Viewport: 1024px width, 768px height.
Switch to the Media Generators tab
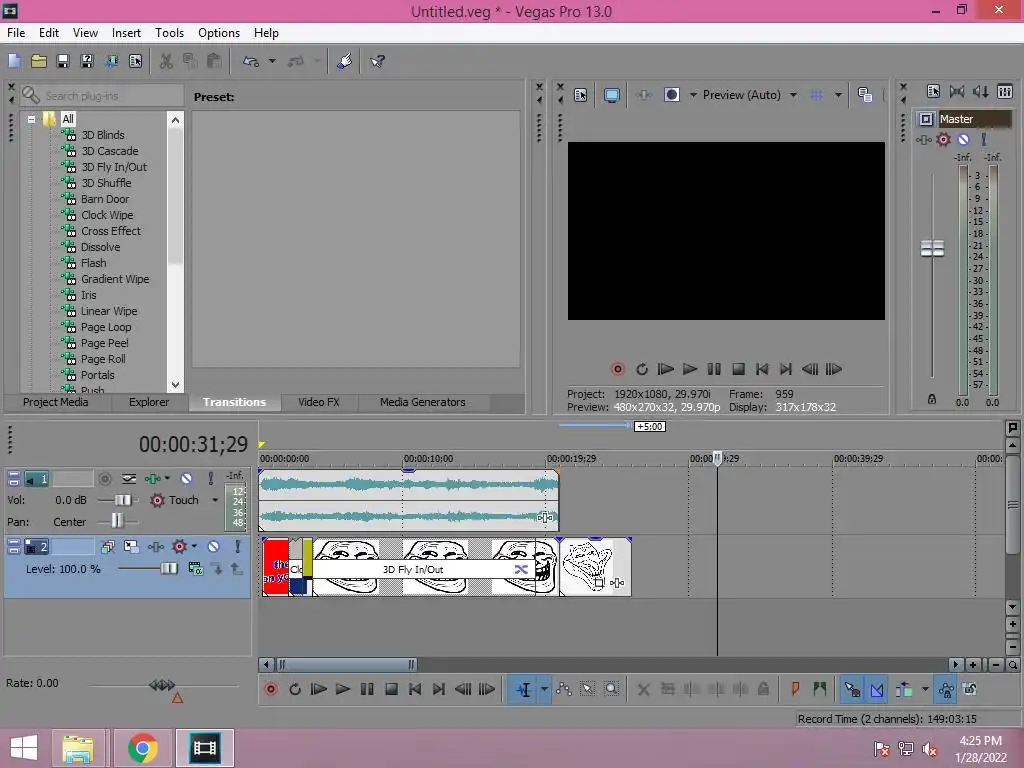(x=423, y=402)
